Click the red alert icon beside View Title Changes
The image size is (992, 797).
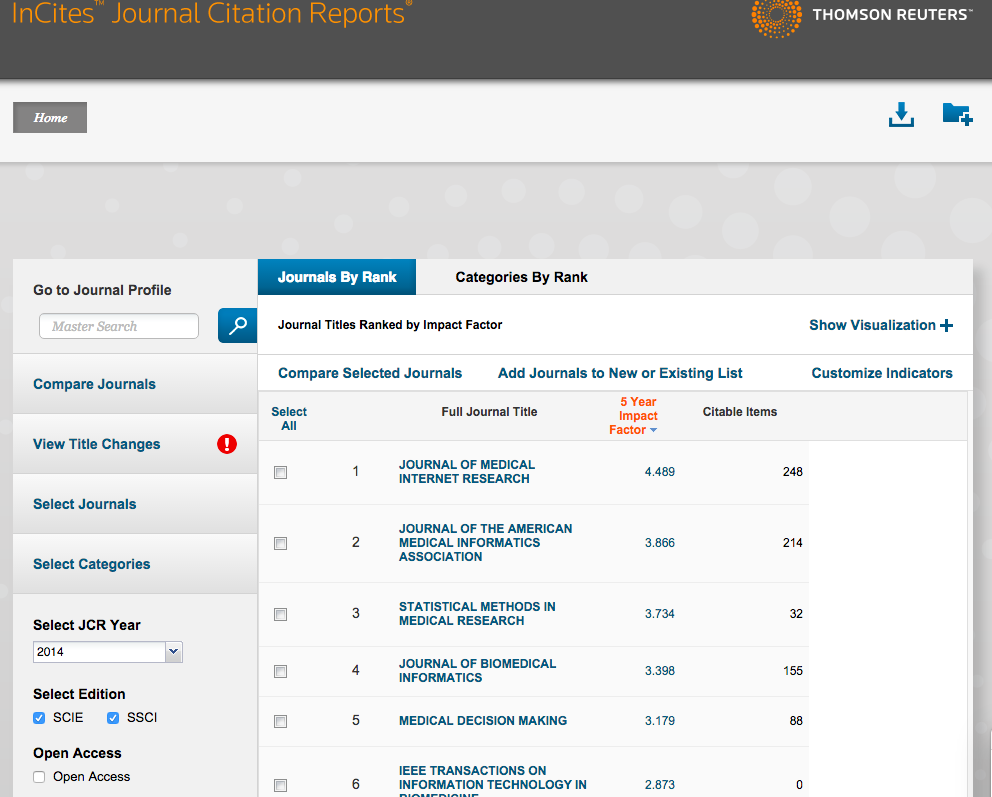coord(227,444)
